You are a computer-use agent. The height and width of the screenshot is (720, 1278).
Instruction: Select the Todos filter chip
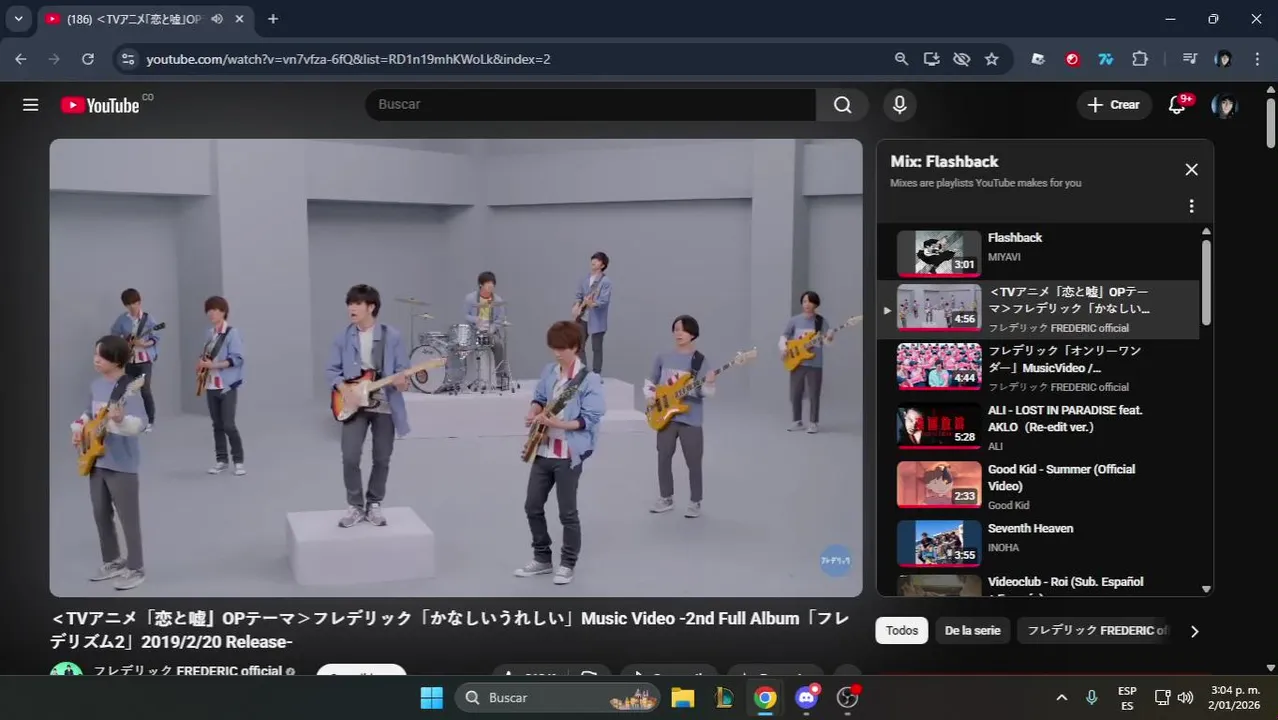point(902,631)
